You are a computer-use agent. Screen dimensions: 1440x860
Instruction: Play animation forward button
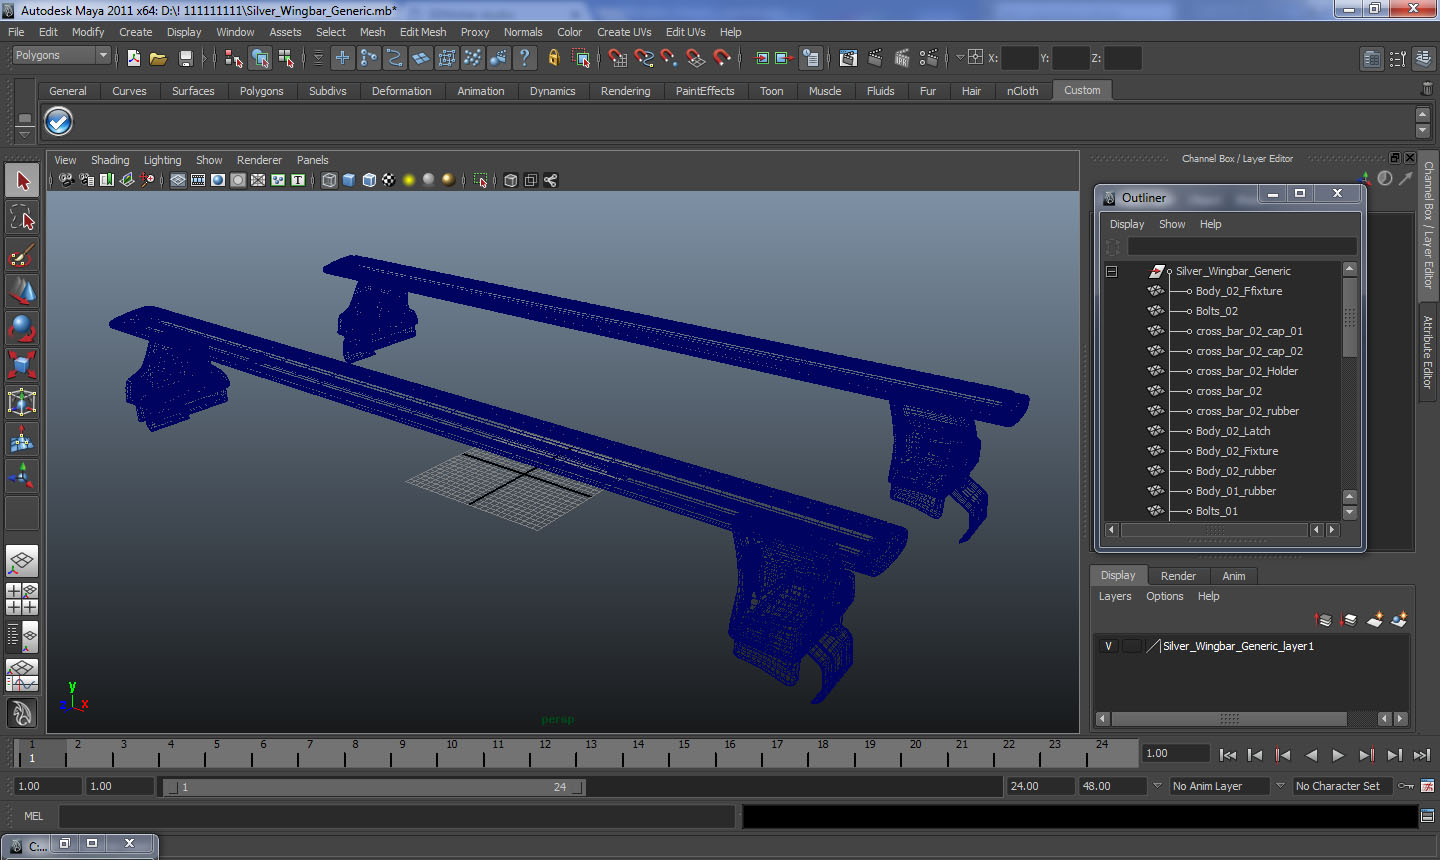pyautogui.click(x=1338, y=755)
